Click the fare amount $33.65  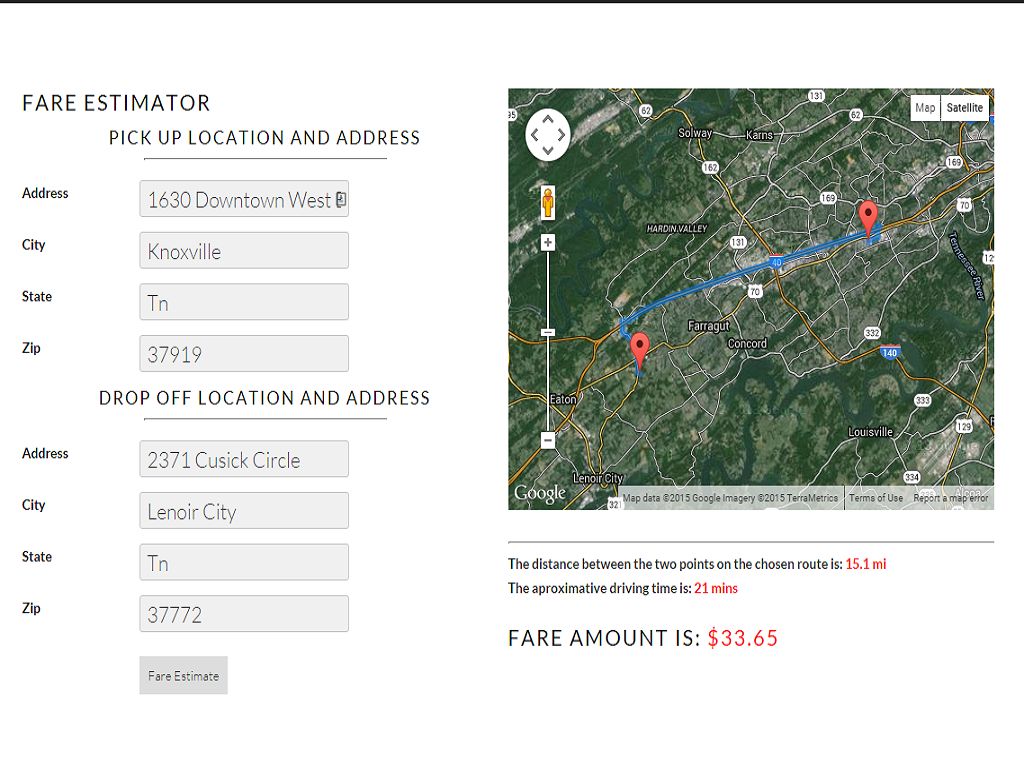tap(743, 638)
